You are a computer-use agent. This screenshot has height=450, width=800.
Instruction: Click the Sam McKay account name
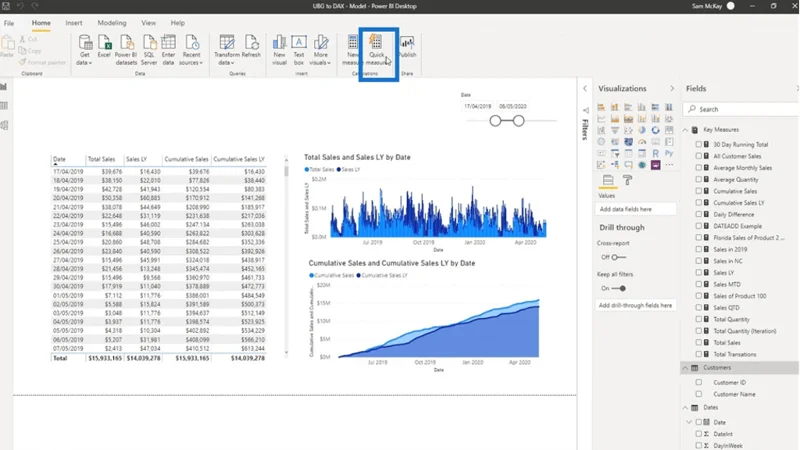point(707,6)
